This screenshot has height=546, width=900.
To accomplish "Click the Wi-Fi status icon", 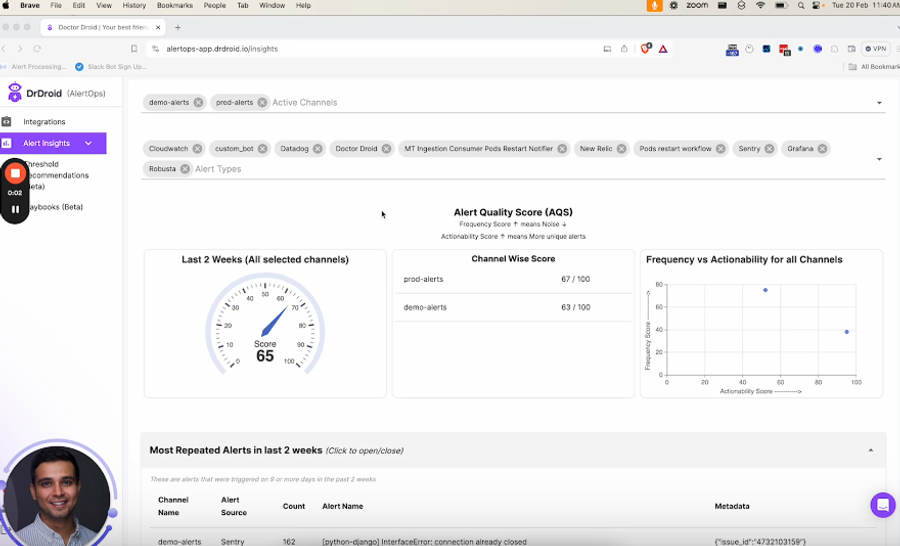I will point(761,5).
